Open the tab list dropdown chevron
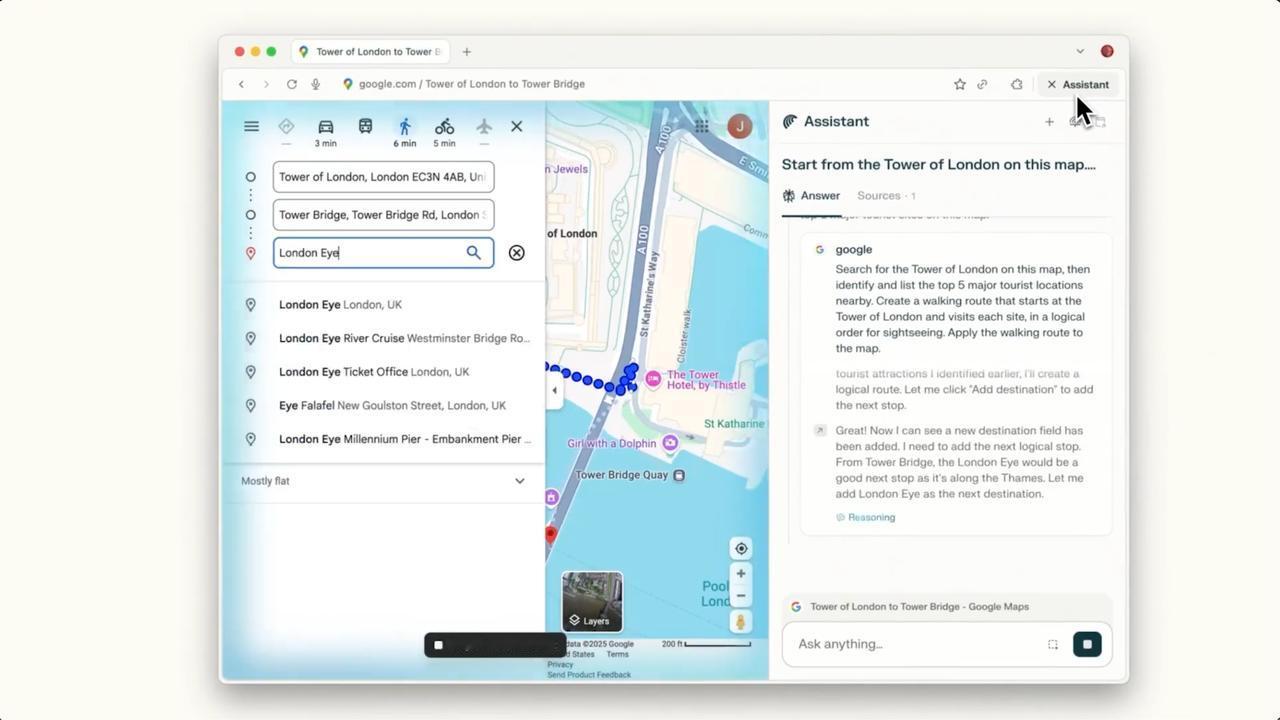The image size is (1280, 720). [1080, 51]
